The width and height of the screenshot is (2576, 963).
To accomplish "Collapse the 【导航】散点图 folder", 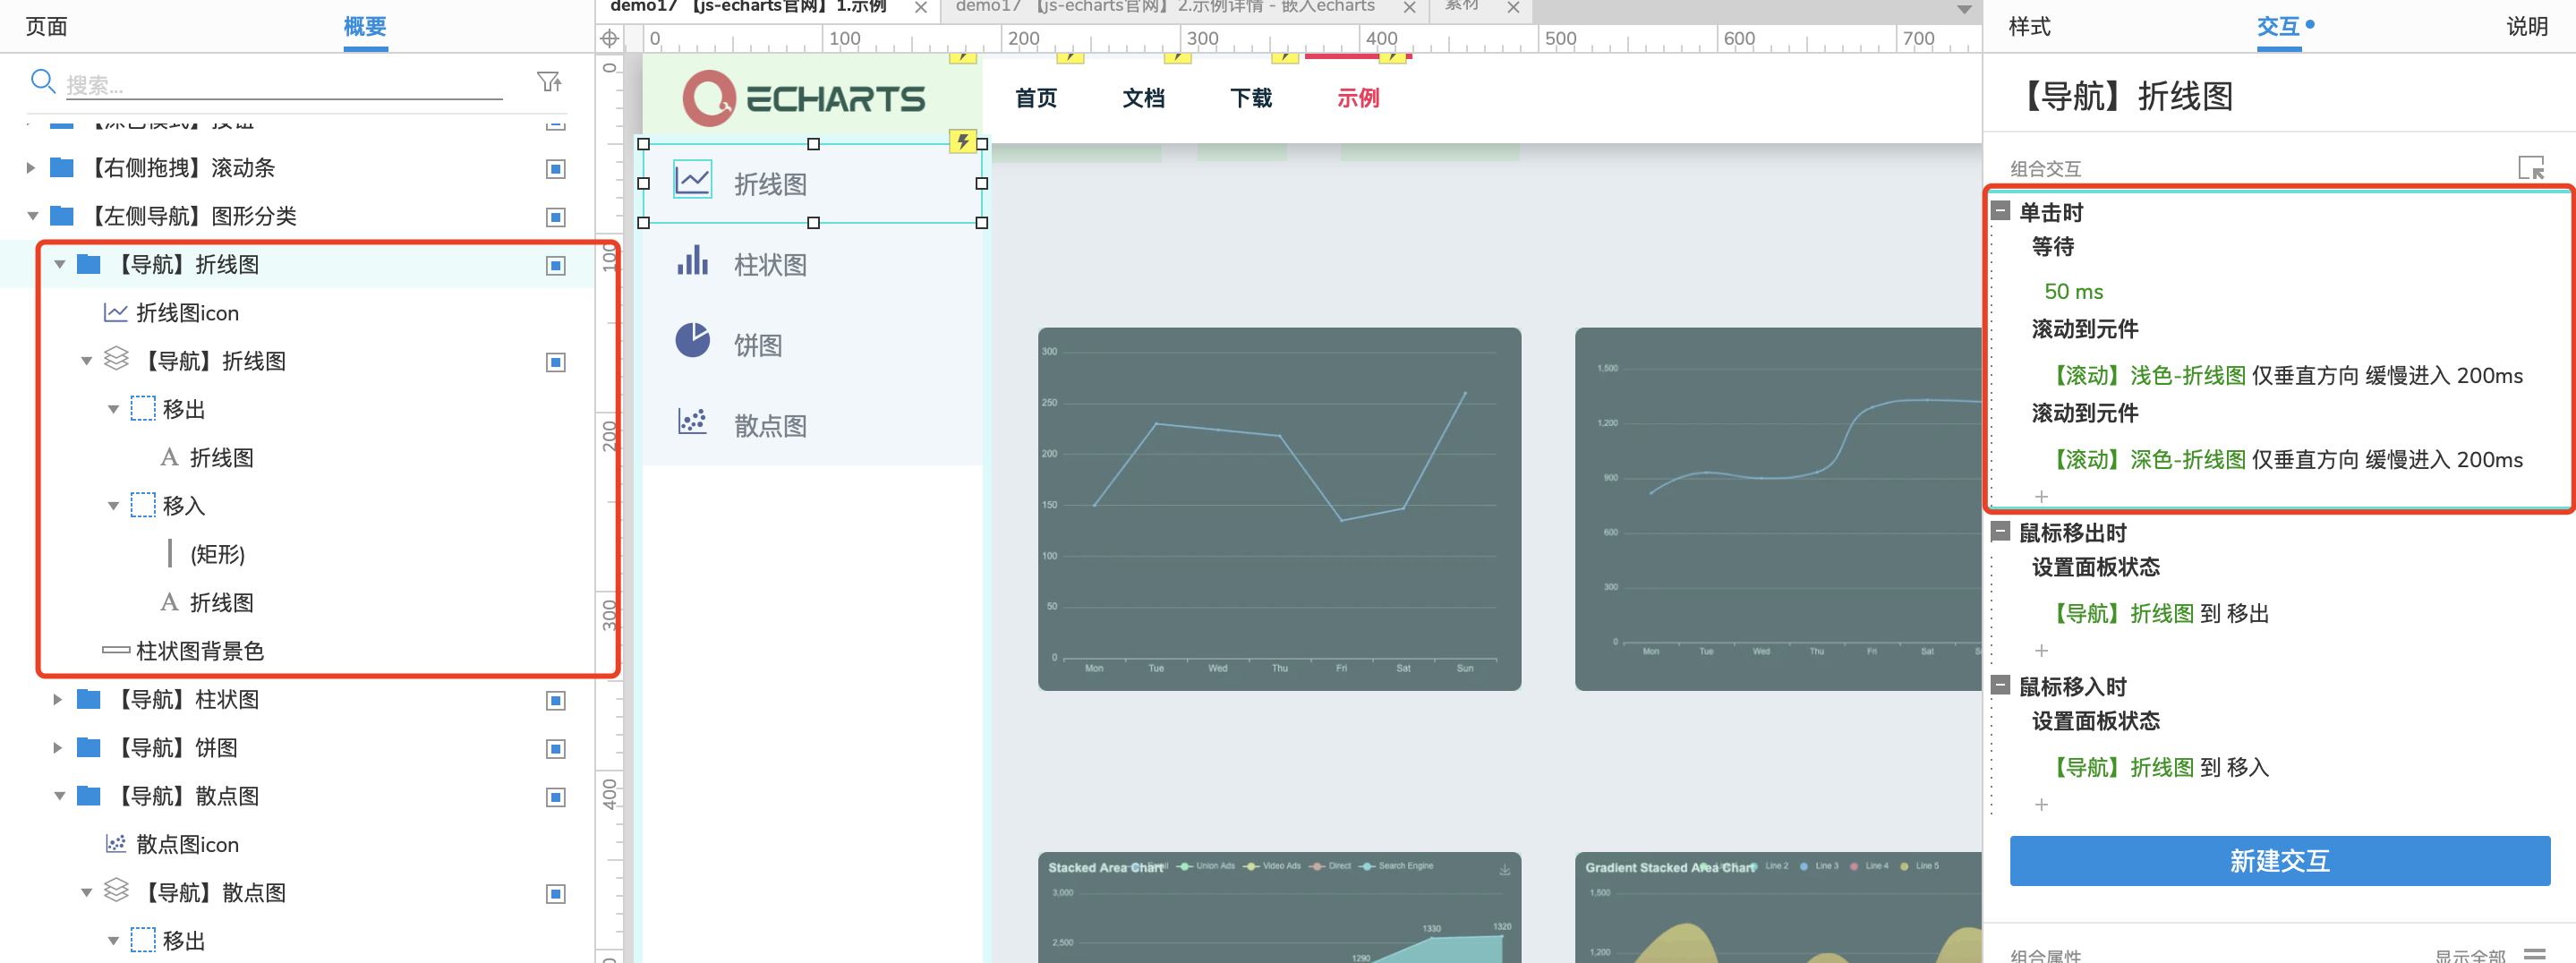I will click(x=59, y=795).
